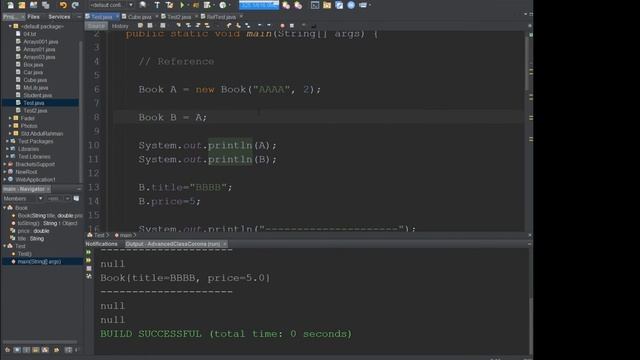This screenshot has height=360, width=640.
Task: Click the second re-run icon in Output
Action: tap(89, 260)
